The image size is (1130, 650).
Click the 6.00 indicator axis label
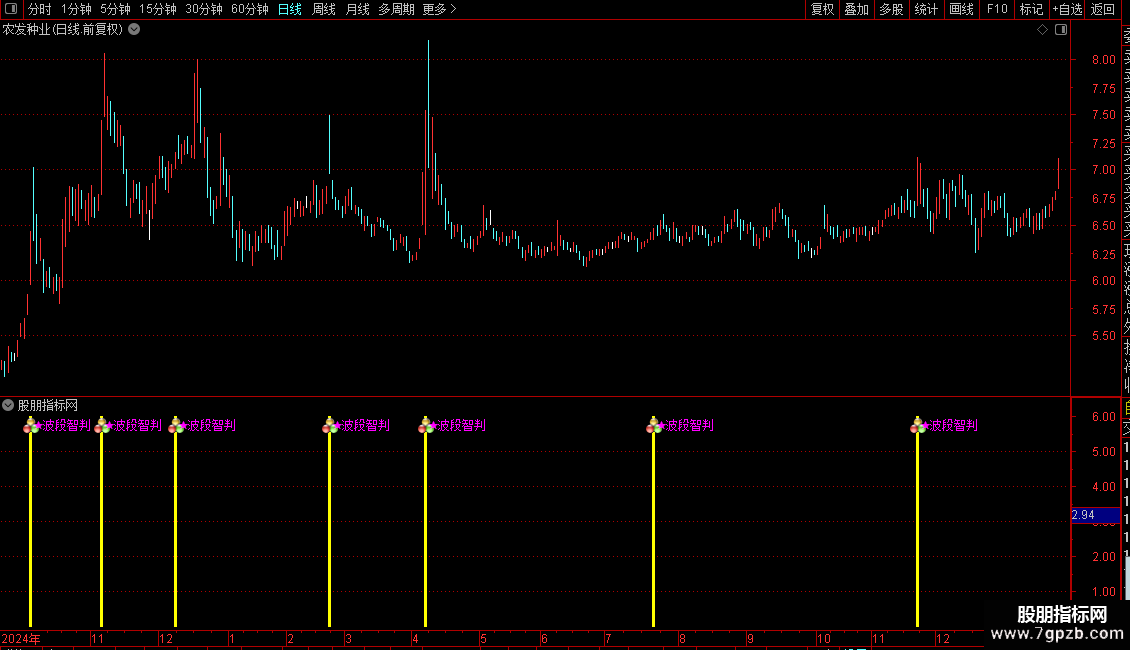pyautogui.click(x=1103, y=417)
